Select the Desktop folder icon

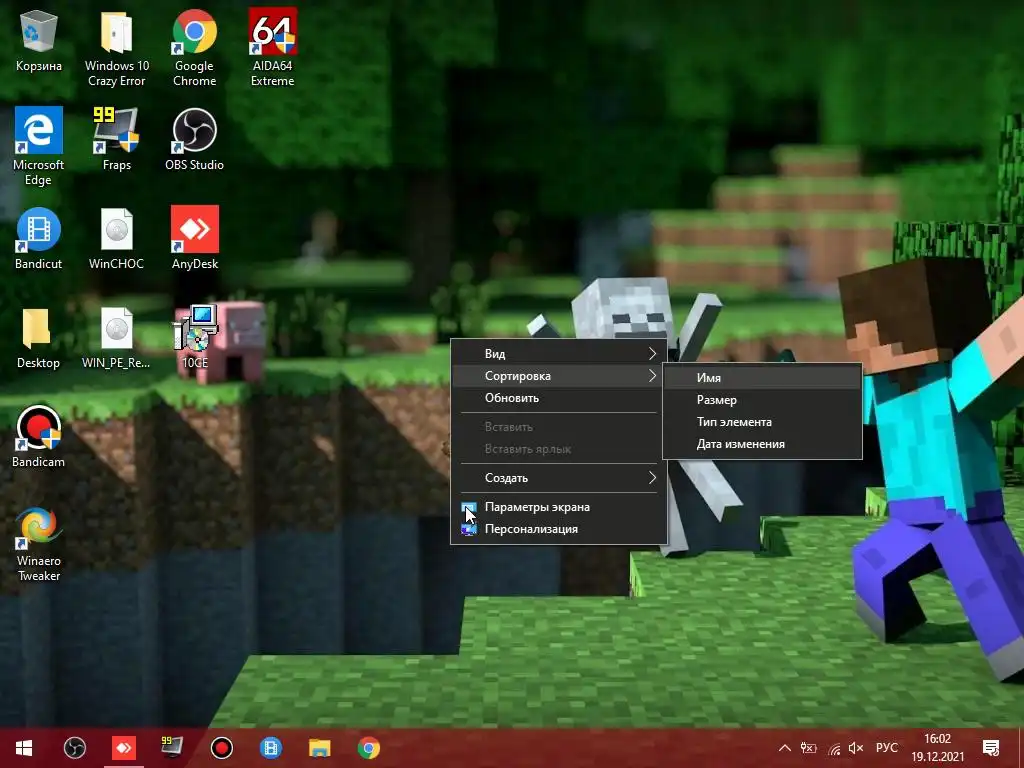click(39, 337)
